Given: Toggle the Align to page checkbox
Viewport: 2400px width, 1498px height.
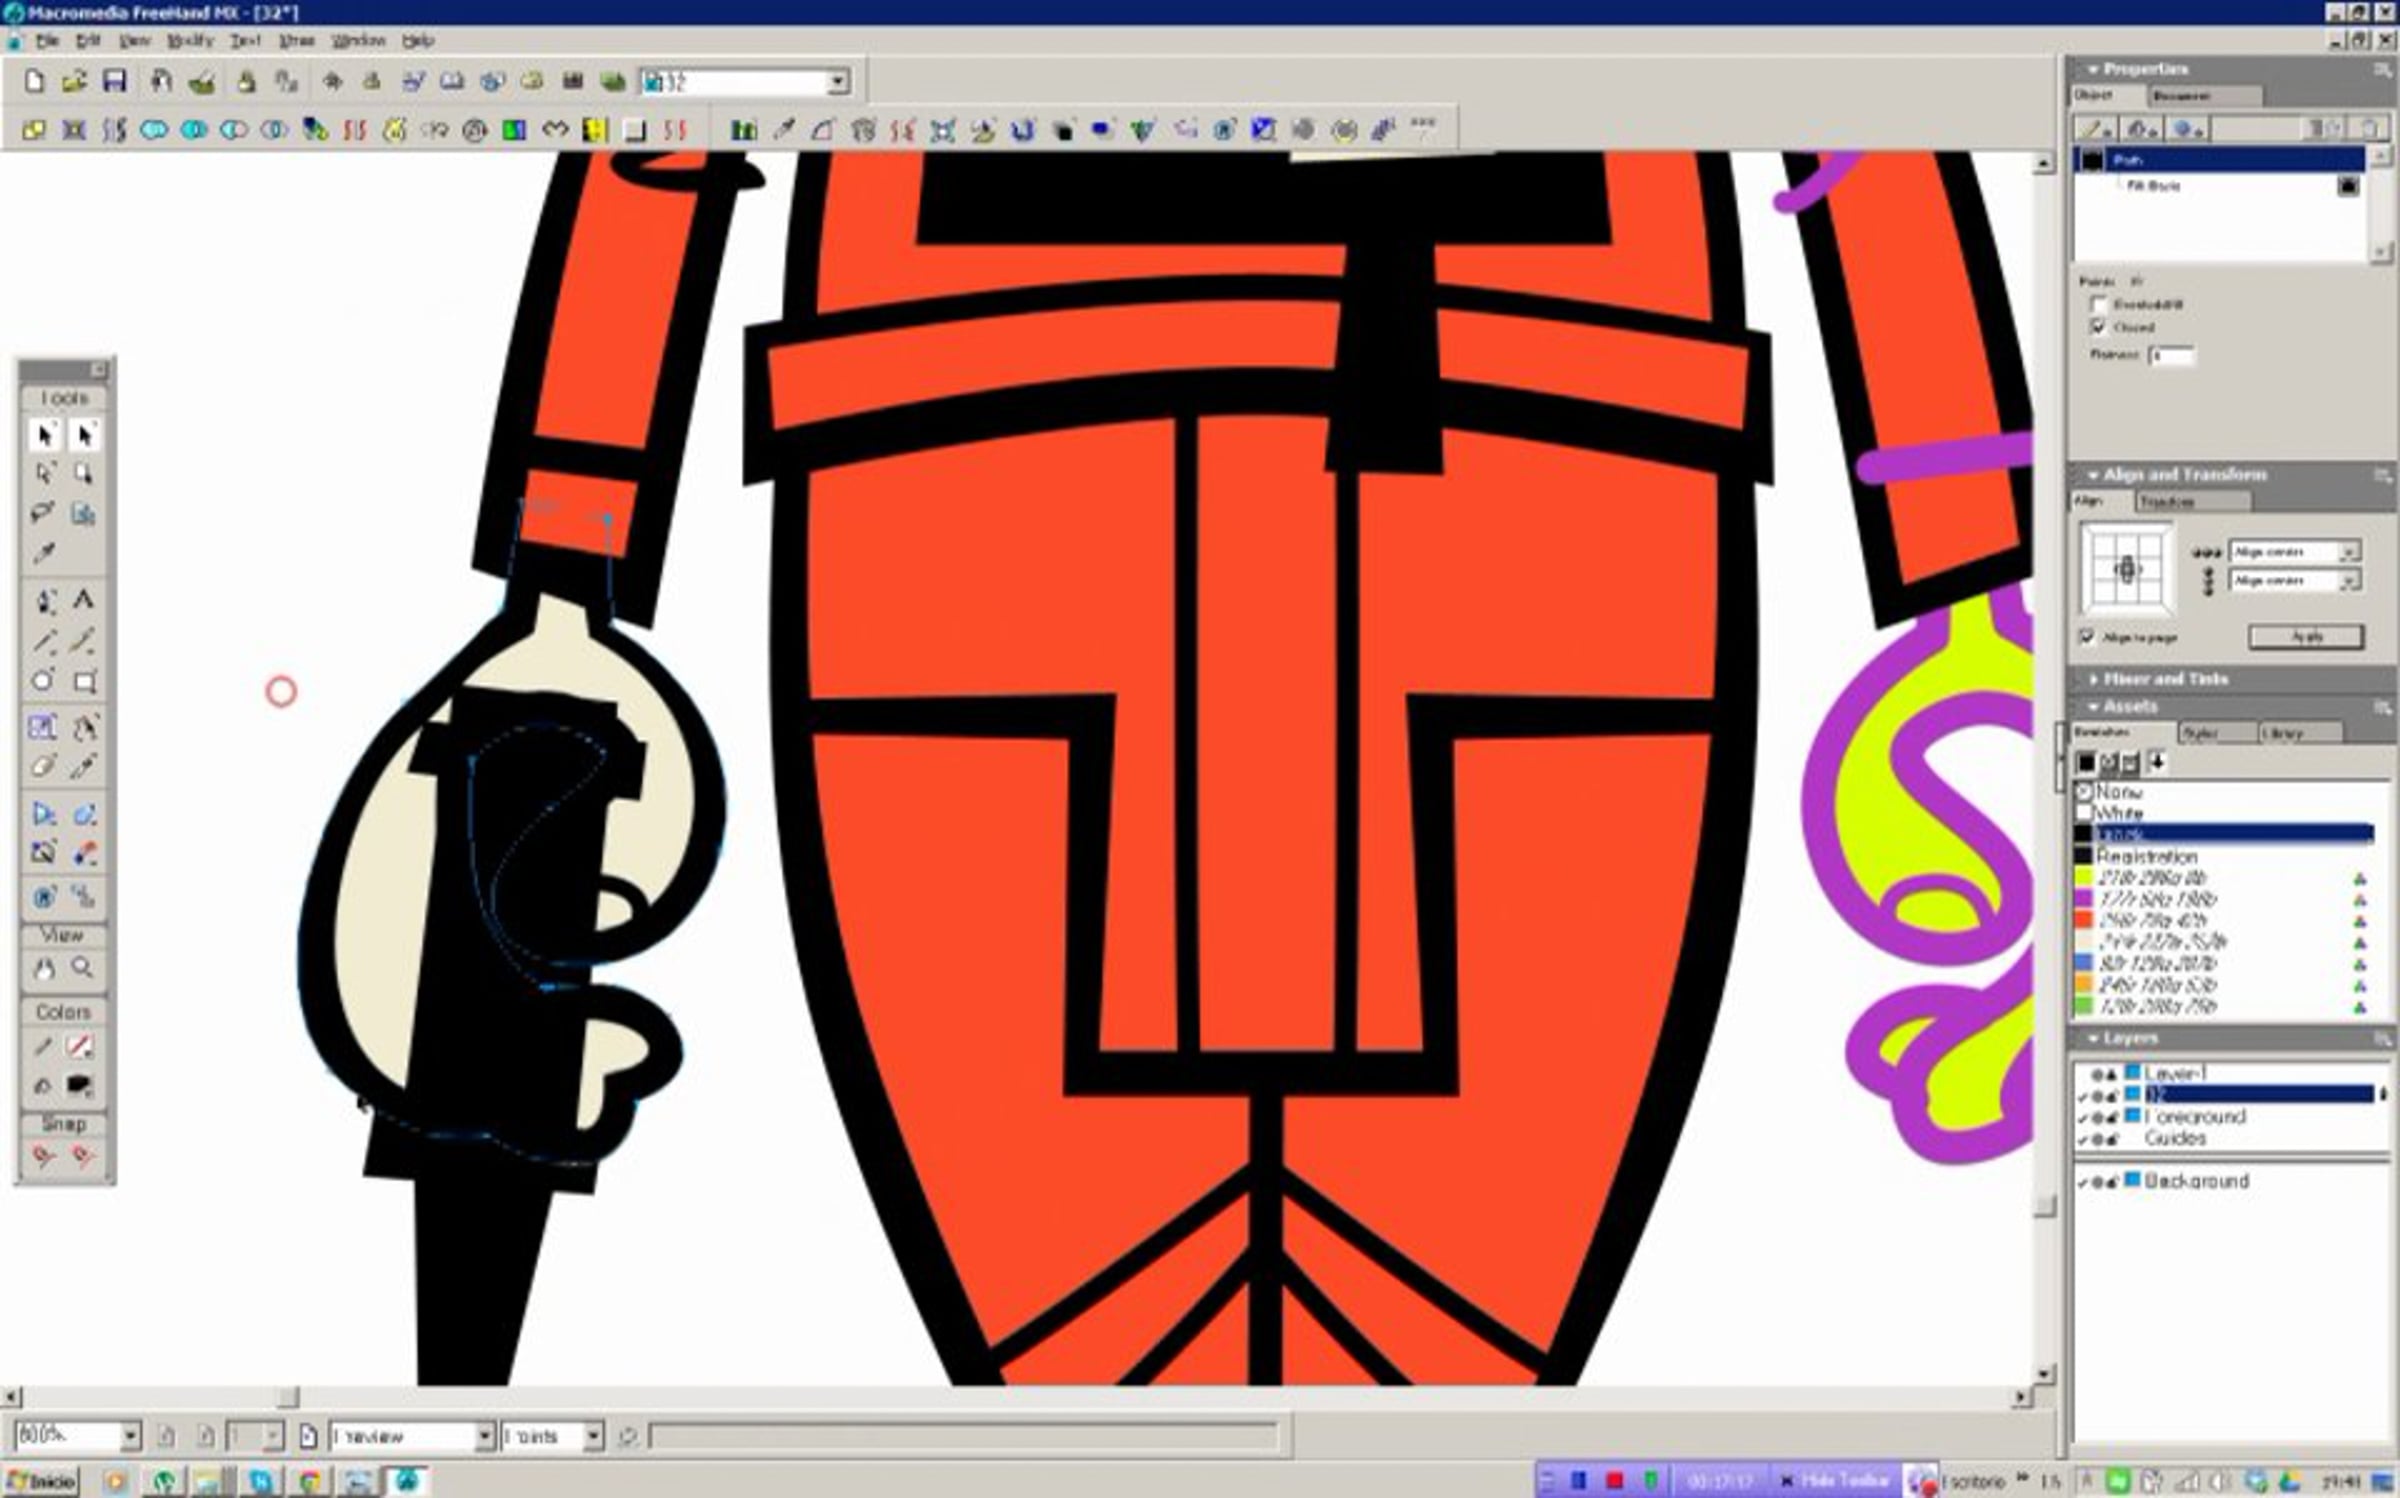Looking at the screenshot, I should point(2087,637).
